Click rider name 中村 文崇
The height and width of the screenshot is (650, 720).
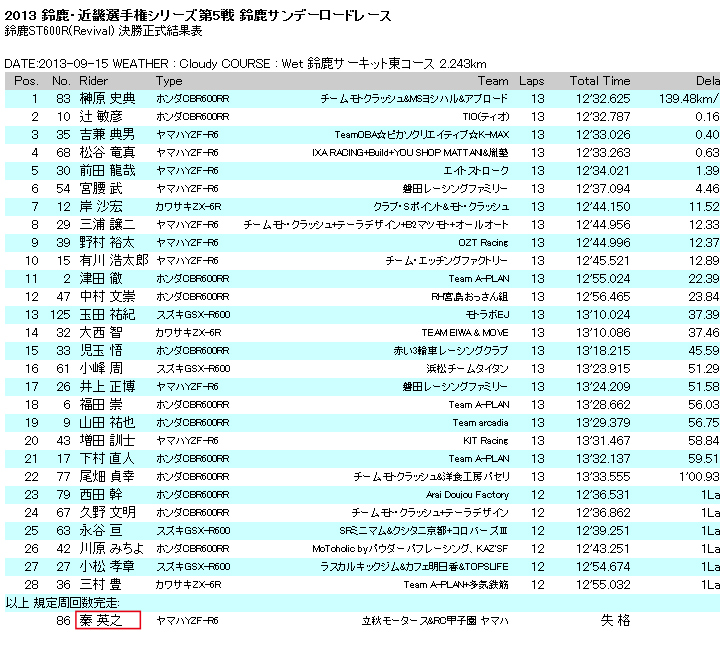[107, 296]
